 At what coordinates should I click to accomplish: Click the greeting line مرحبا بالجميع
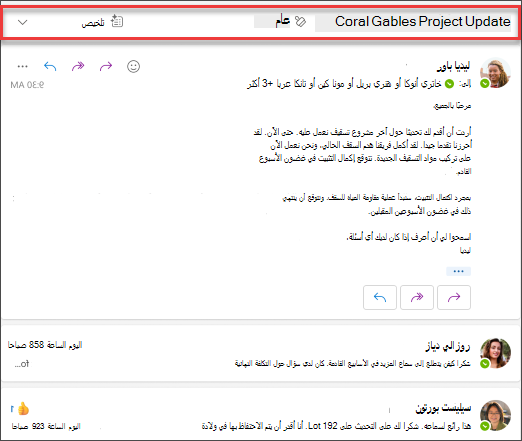tap(452, 106)
